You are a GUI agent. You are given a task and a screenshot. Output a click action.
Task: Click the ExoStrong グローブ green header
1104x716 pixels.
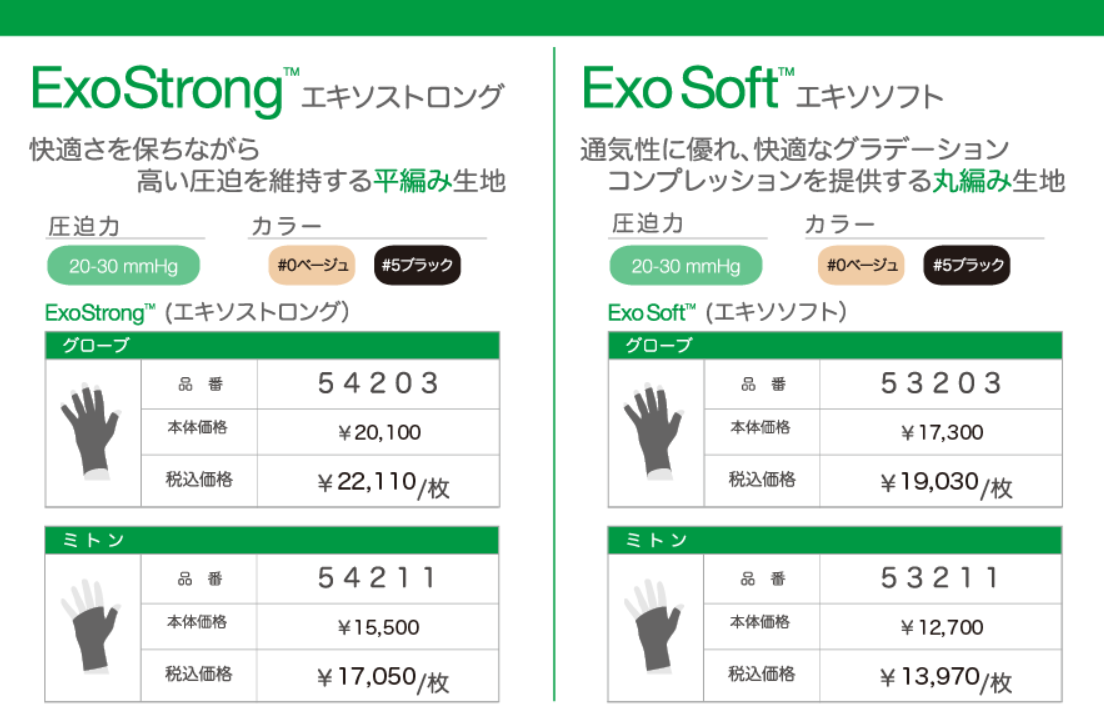[x=272, y=346]
